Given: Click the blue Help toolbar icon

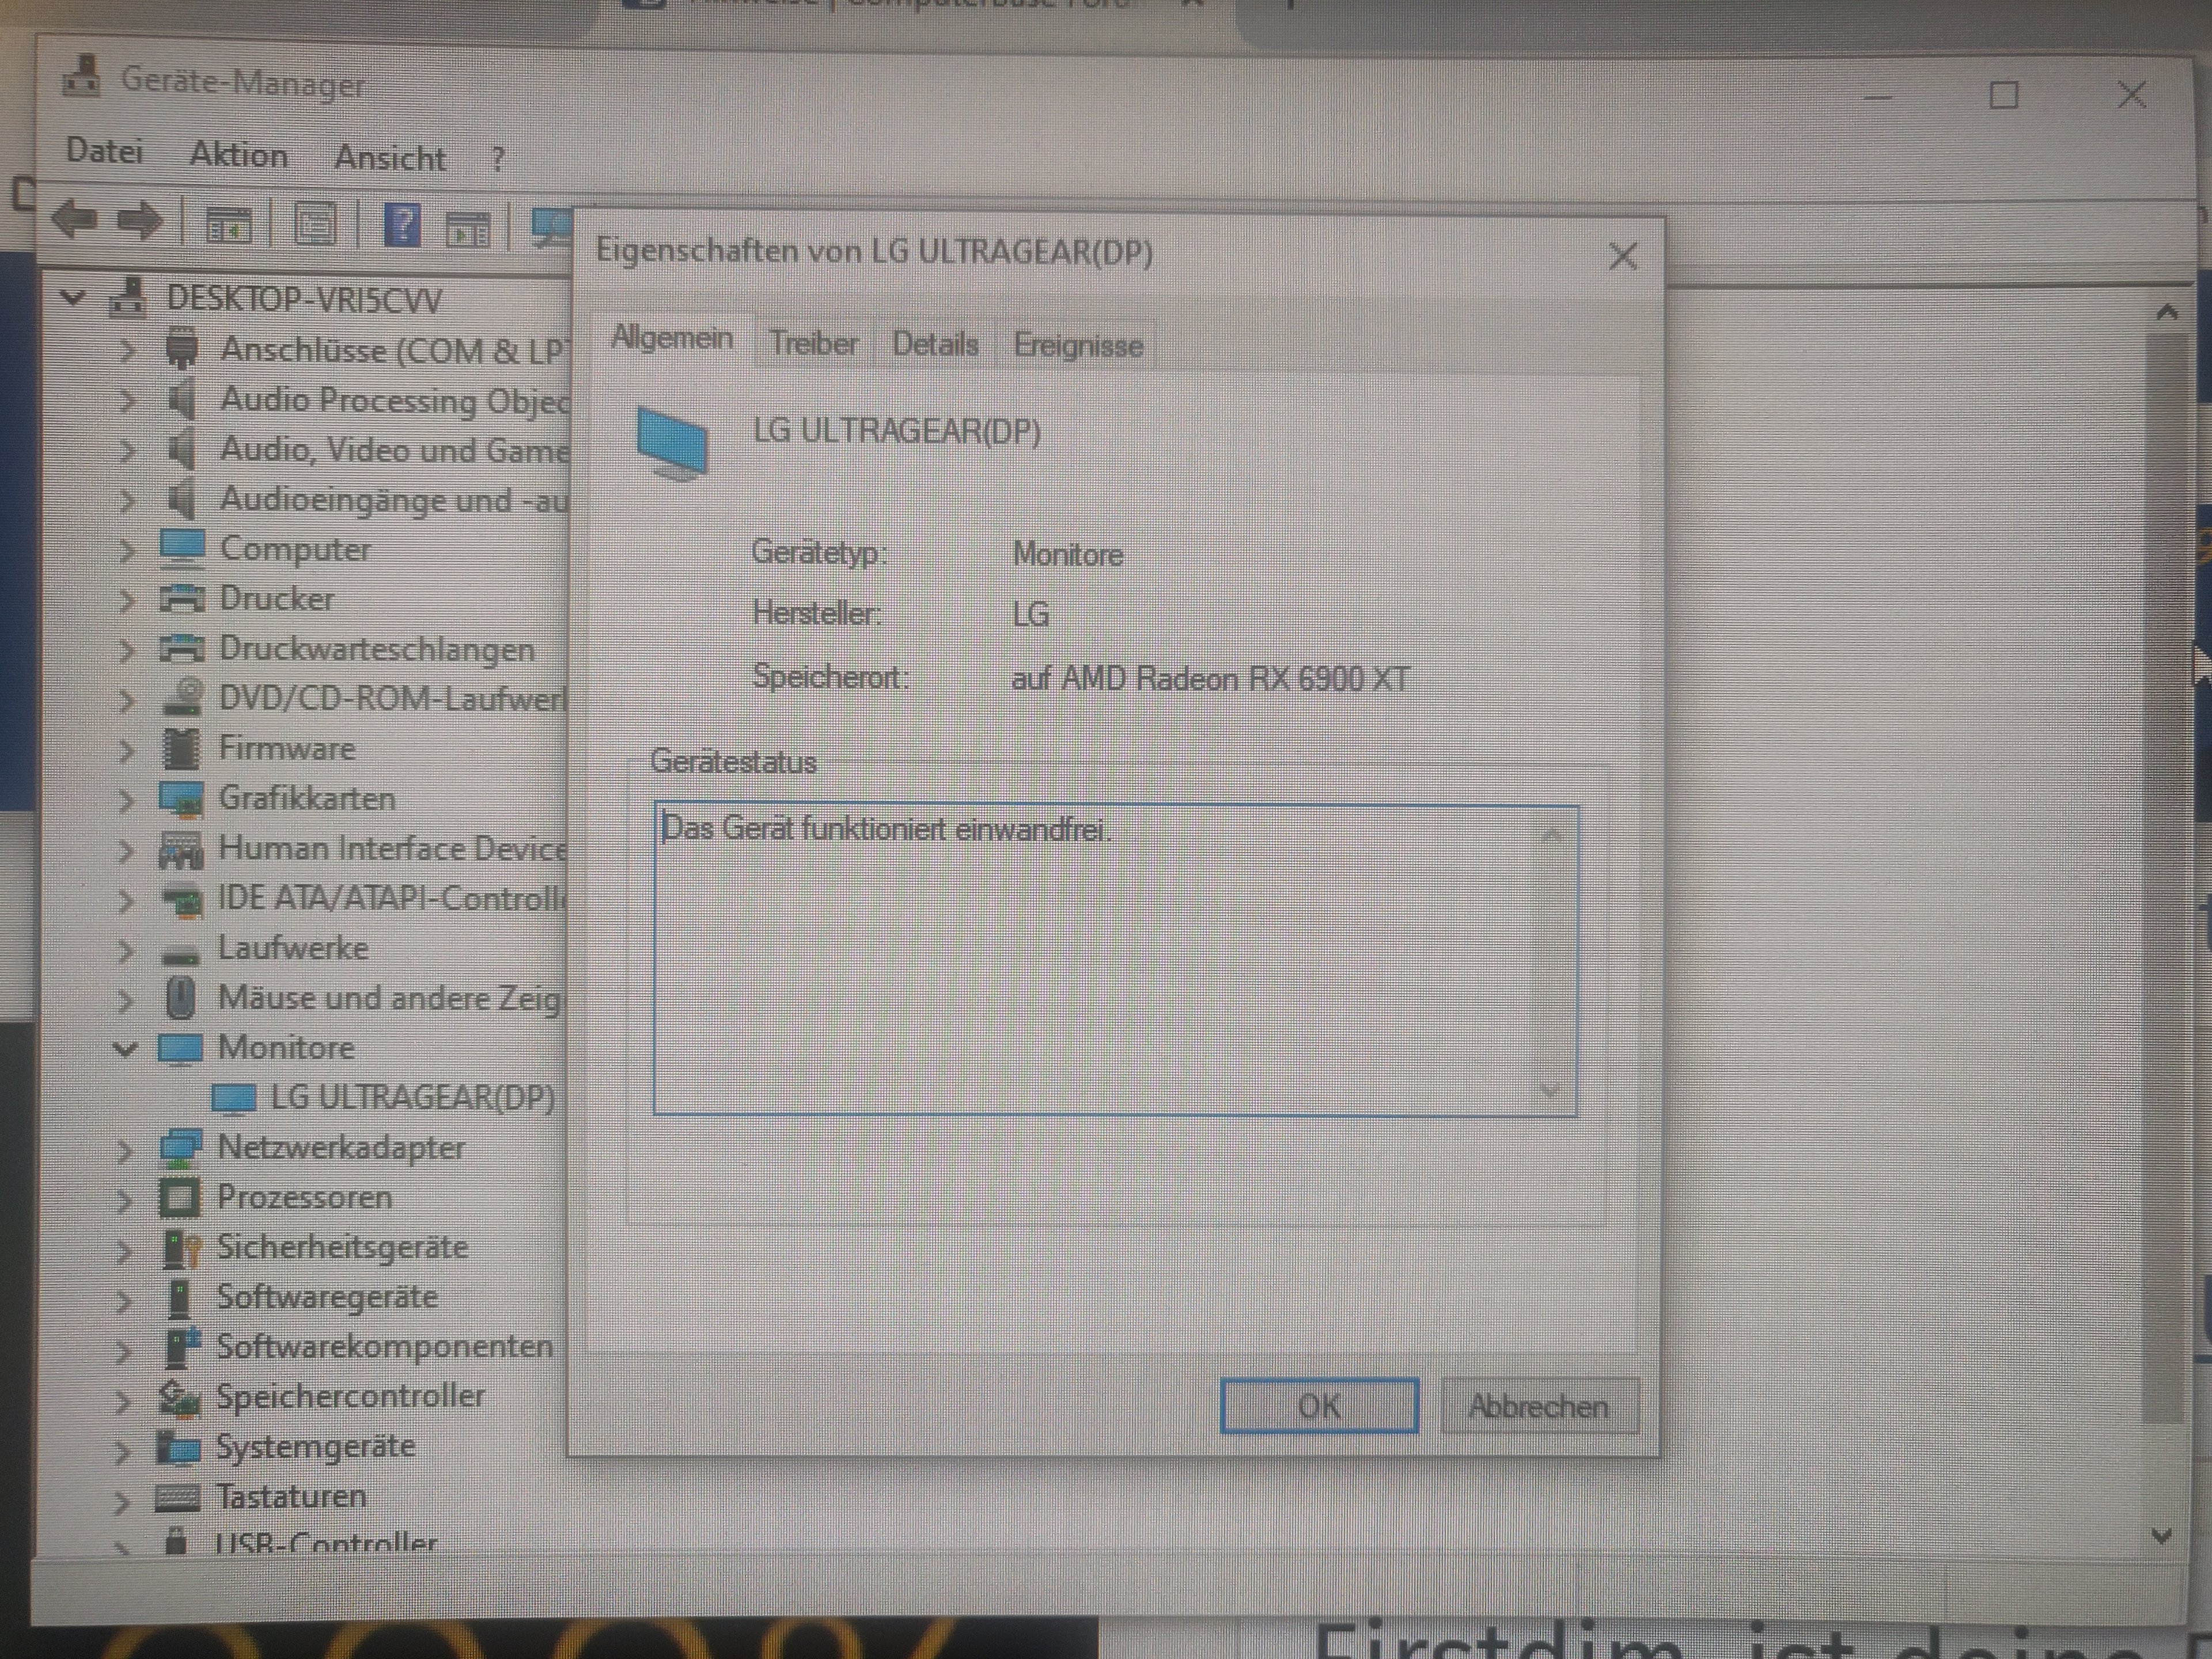Looking at the screenshot, I should tap(402, 225).
